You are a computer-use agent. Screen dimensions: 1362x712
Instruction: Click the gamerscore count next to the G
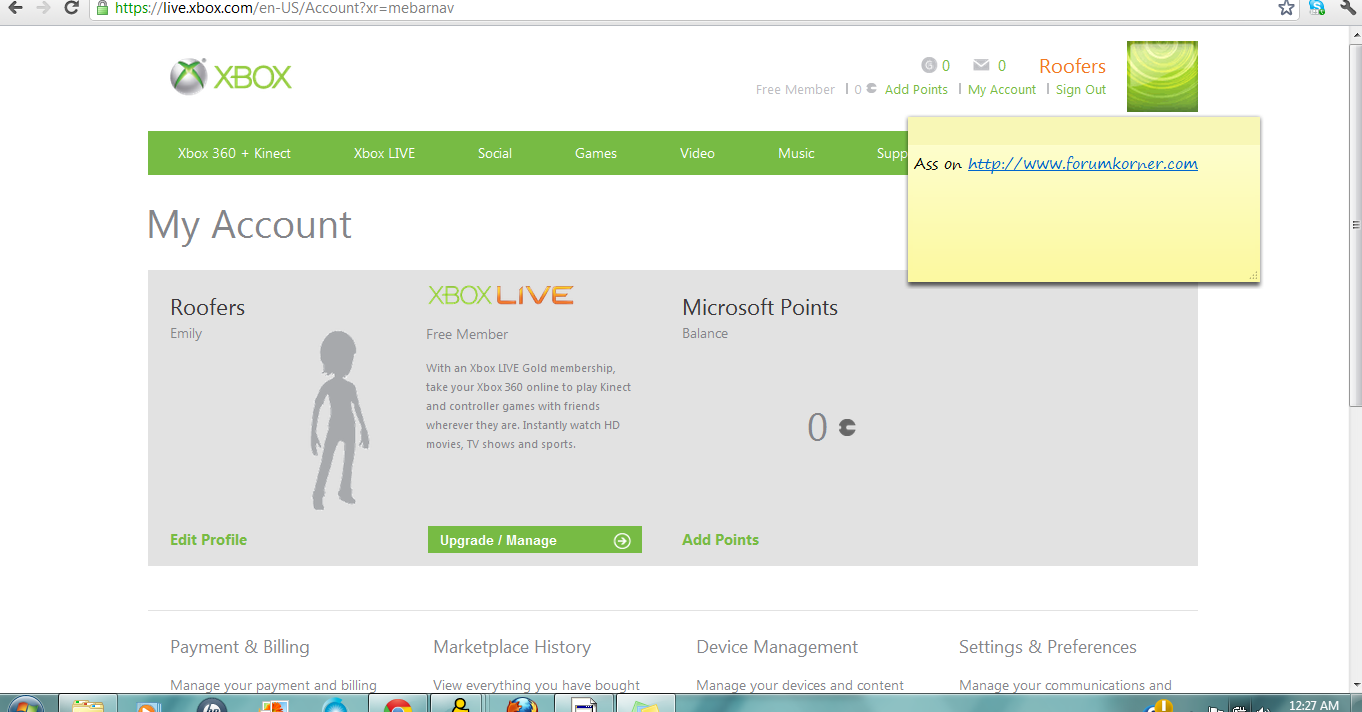(x=946, y=66)
